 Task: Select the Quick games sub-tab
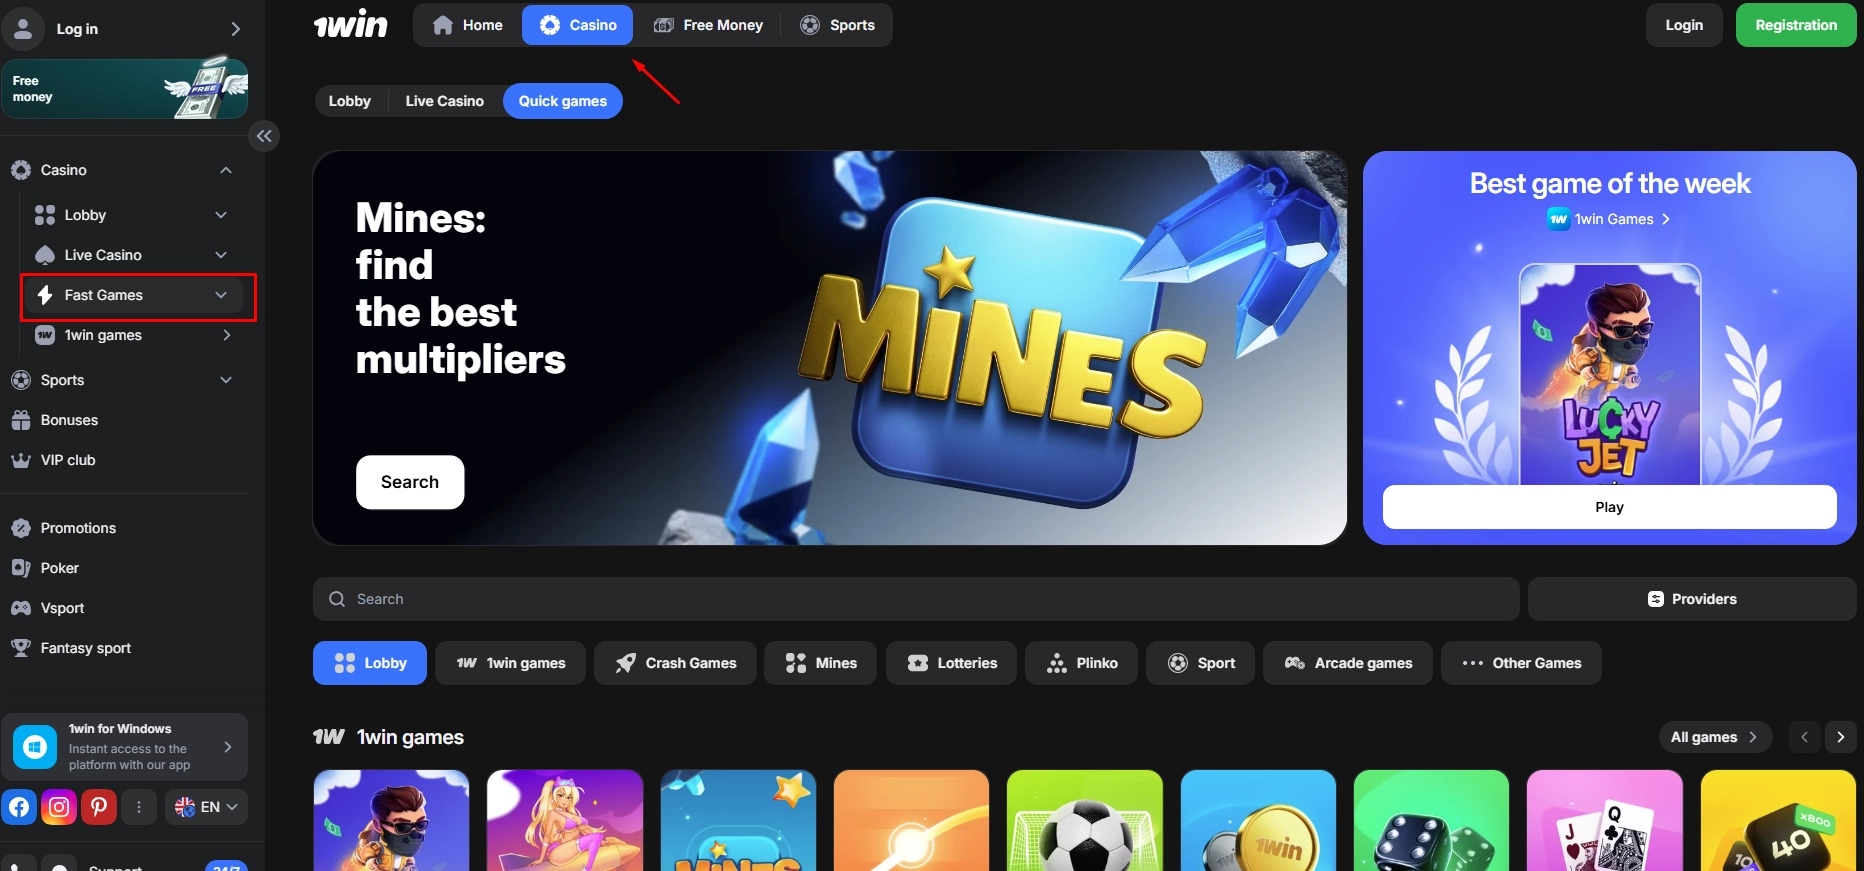click(563, 101)
